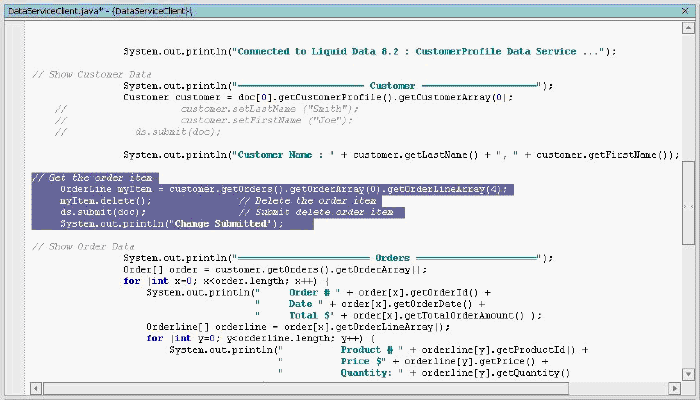Click the horizontal scrollbar right arrow

[675, 388]
